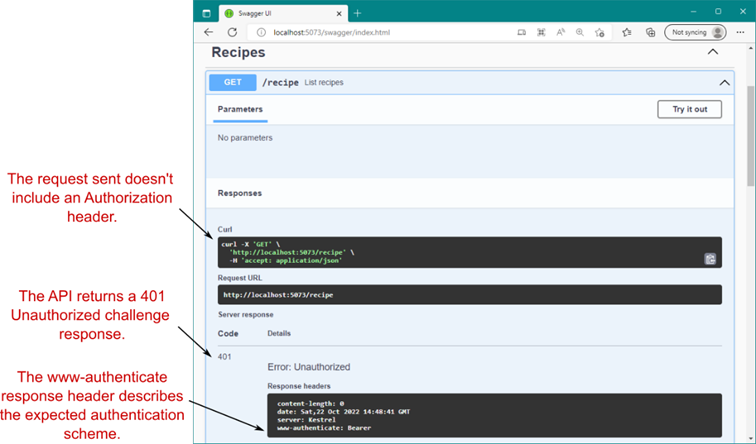The image size is (756, 444).
Task: Click the 'server: Kestrel' header line
Action: 306,420
